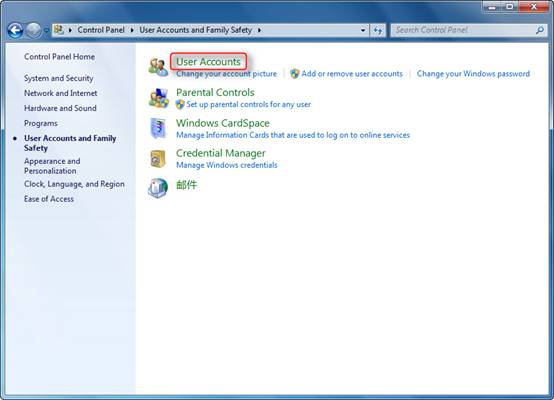This screenshot has width=554, height=400.
Task: Go to Network and Internet
Action: point(60,93)
